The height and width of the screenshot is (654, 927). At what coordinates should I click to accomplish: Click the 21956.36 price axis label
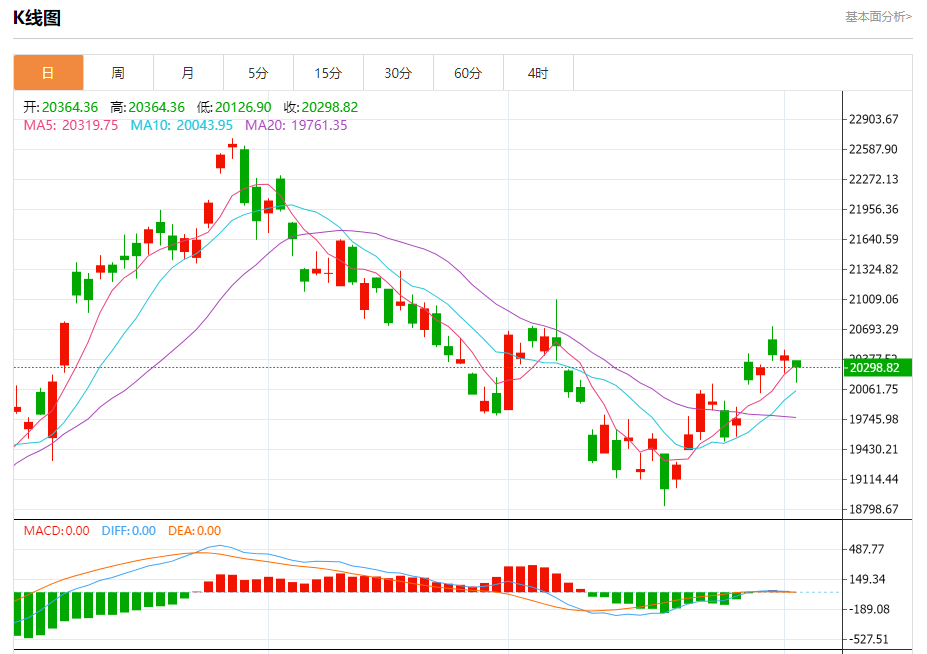click(874, 209)
